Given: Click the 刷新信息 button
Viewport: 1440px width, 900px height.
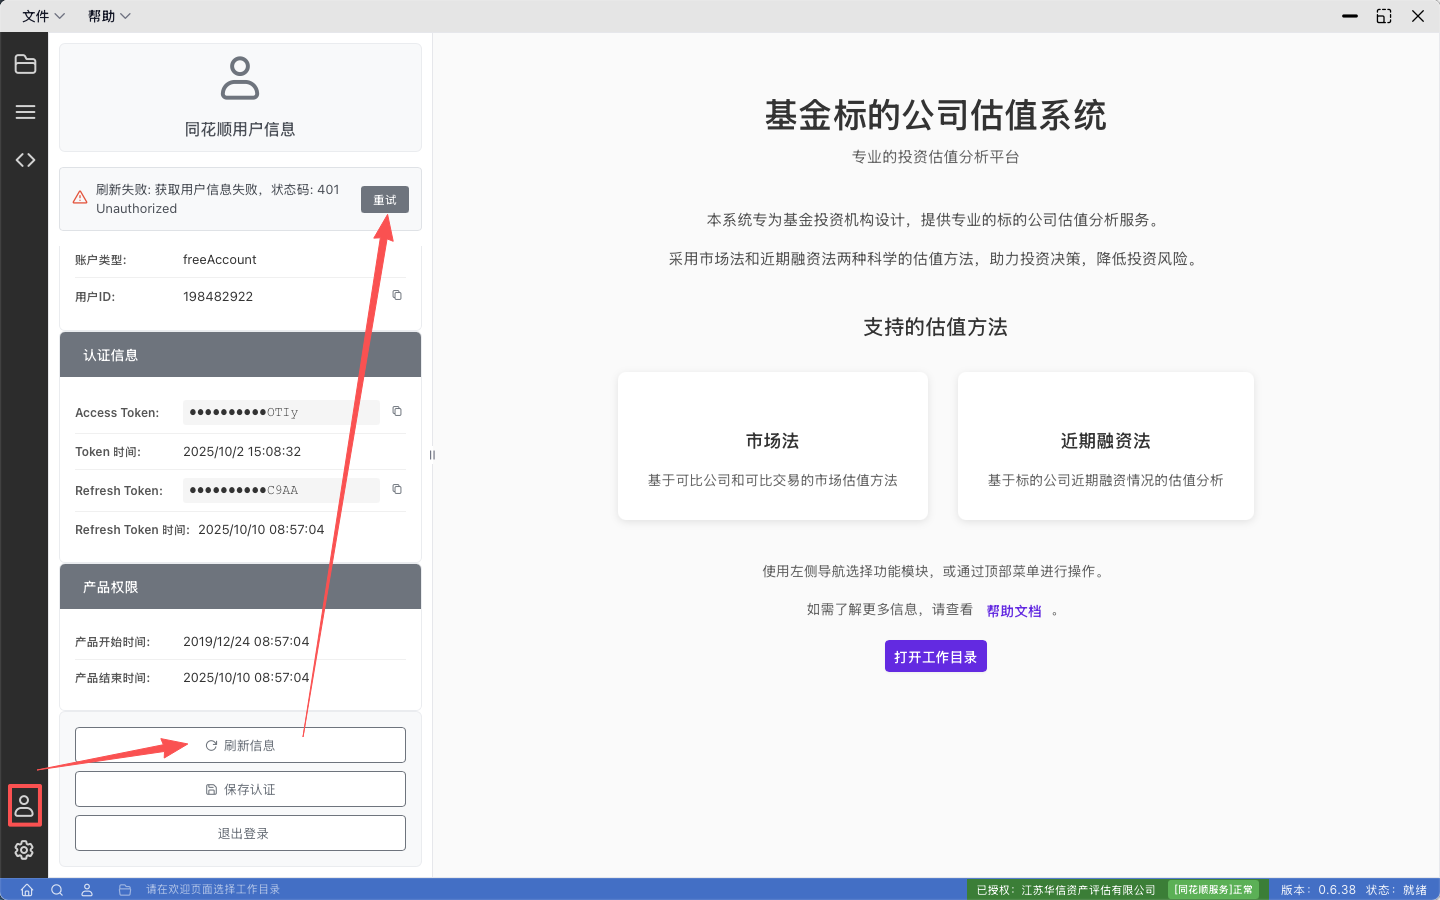Looking at the screenshot, I should [240, 745].
